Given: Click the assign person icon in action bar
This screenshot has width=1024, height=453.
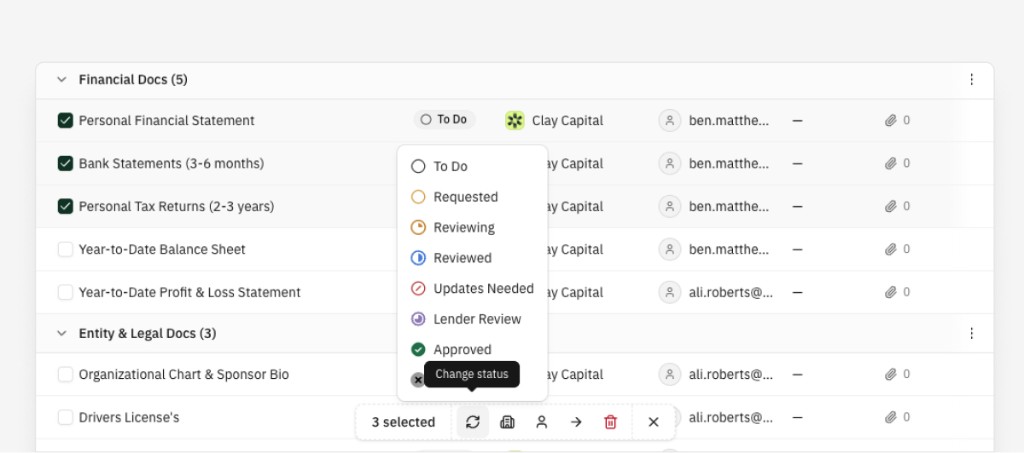Looking at the screenshot, I should (x=541, y=422).
